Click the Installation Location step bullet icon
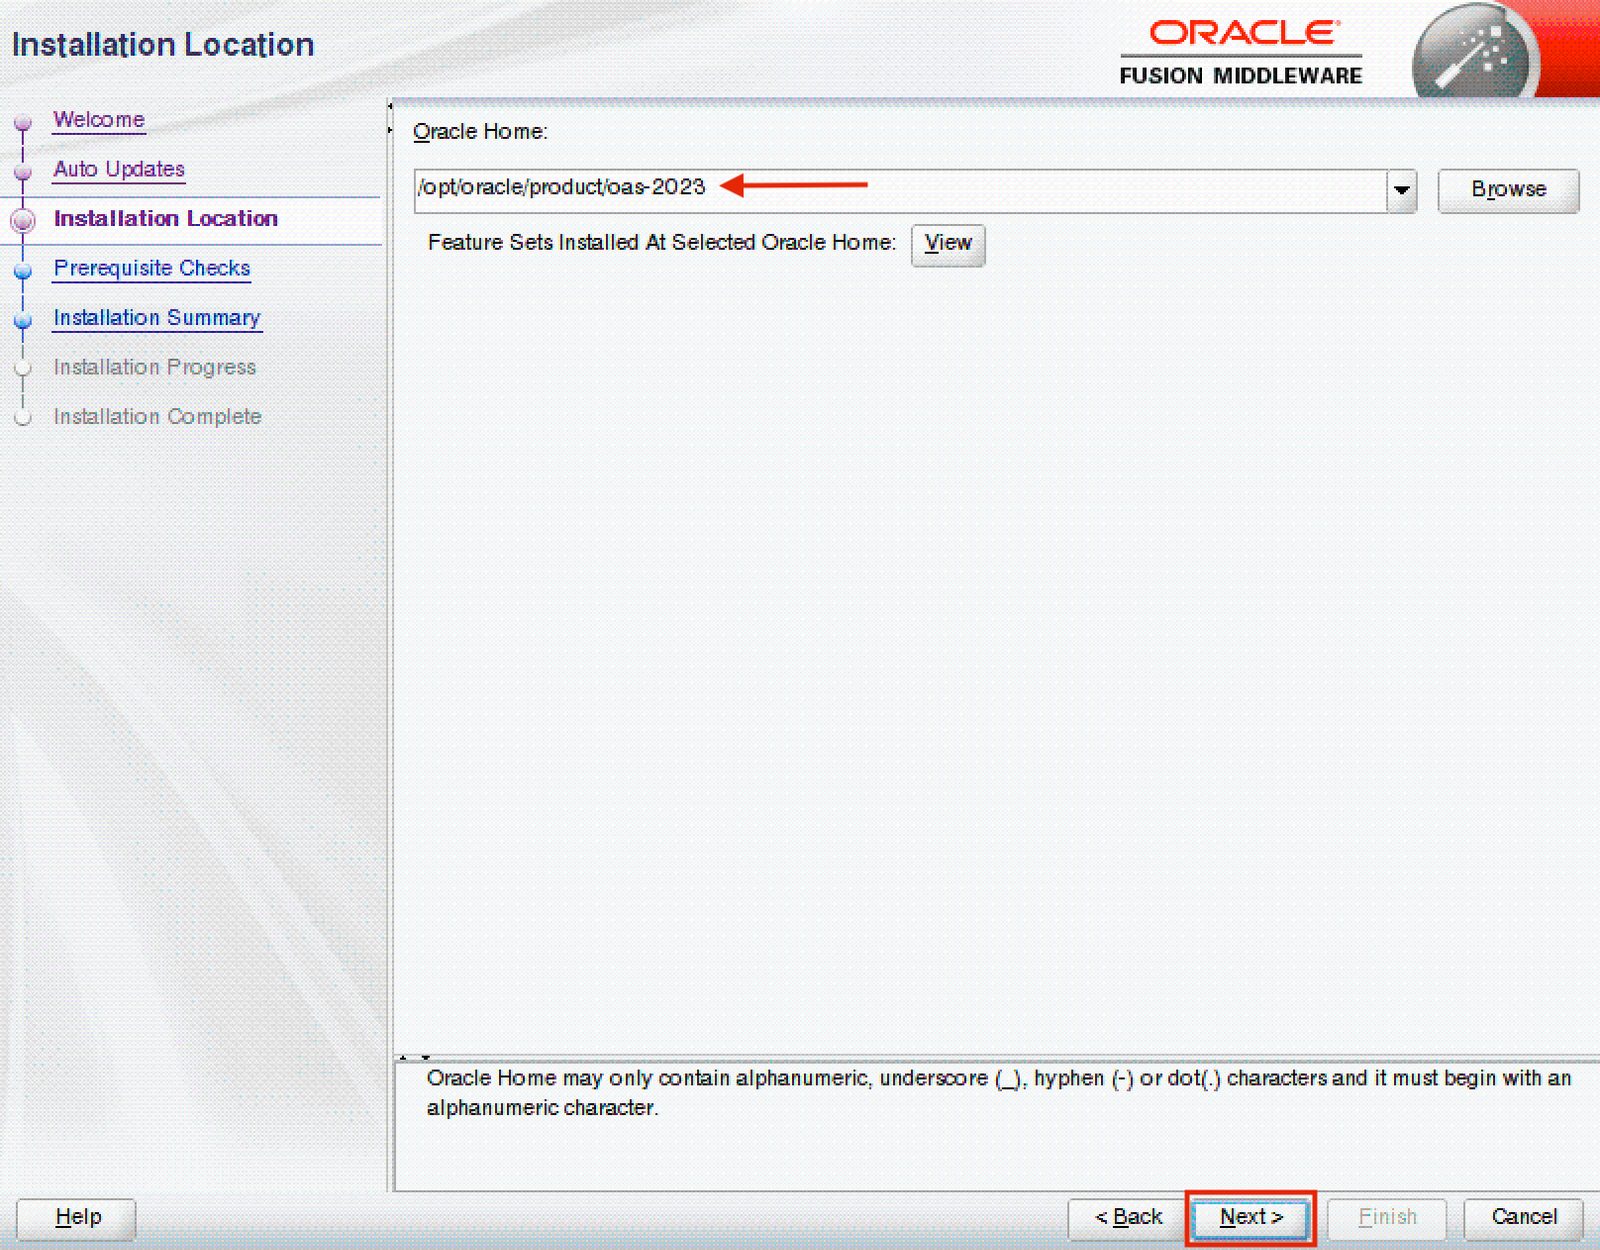 pyautogui.click(x=23, y=221)
